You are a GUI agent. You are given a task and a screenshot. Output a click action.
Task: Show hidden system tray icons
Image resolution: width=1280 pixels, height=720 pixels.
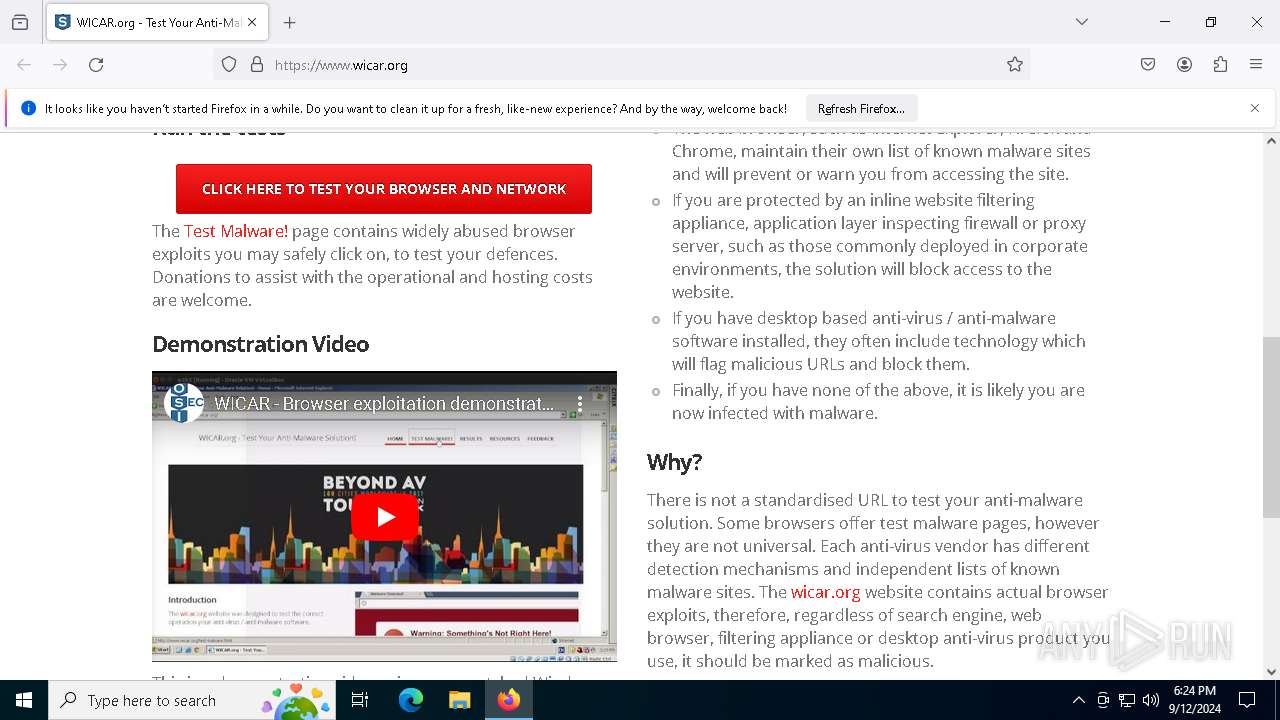pos(1078,700)
